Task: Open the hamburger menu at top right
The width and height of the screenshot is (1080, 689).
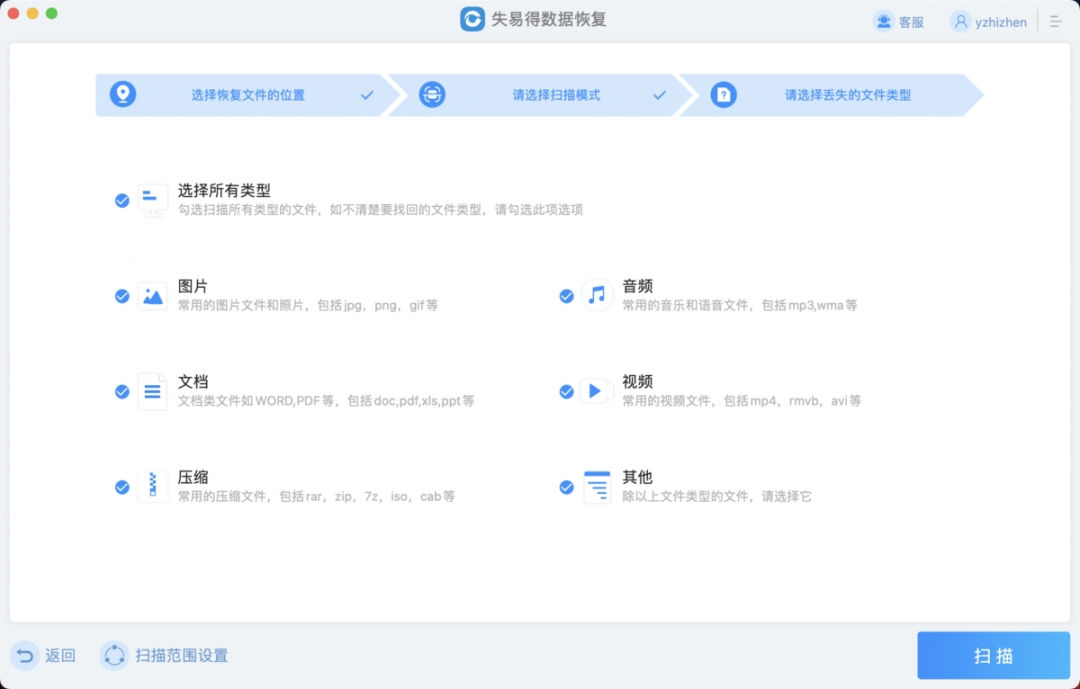Action: point(1055,20)
